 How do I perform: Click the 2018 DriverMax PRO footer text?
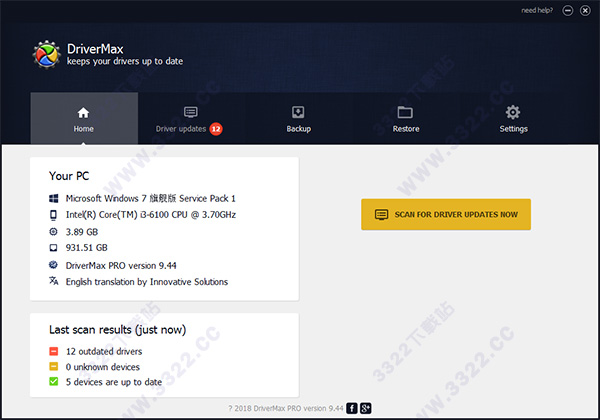(x=286, y=409)
